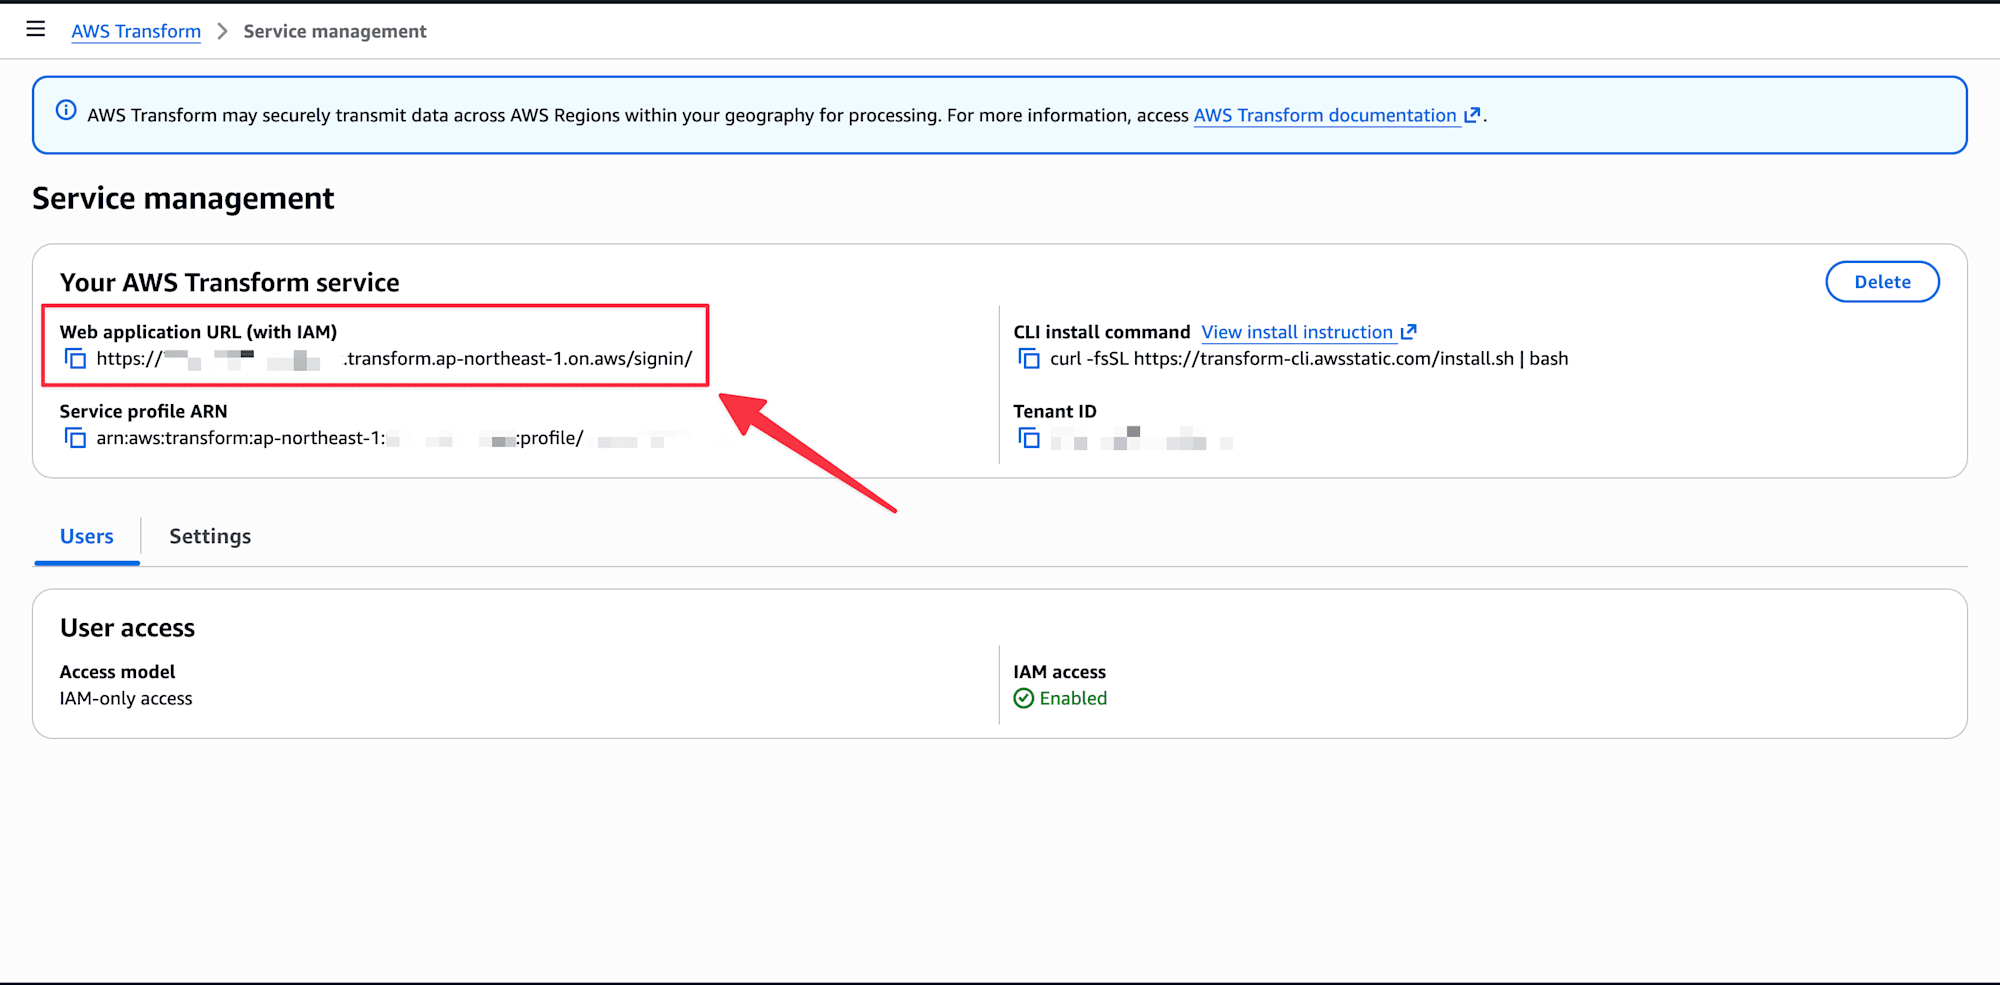
Task: Click the CLI install command label
Action: click(x=1101, y=332)
